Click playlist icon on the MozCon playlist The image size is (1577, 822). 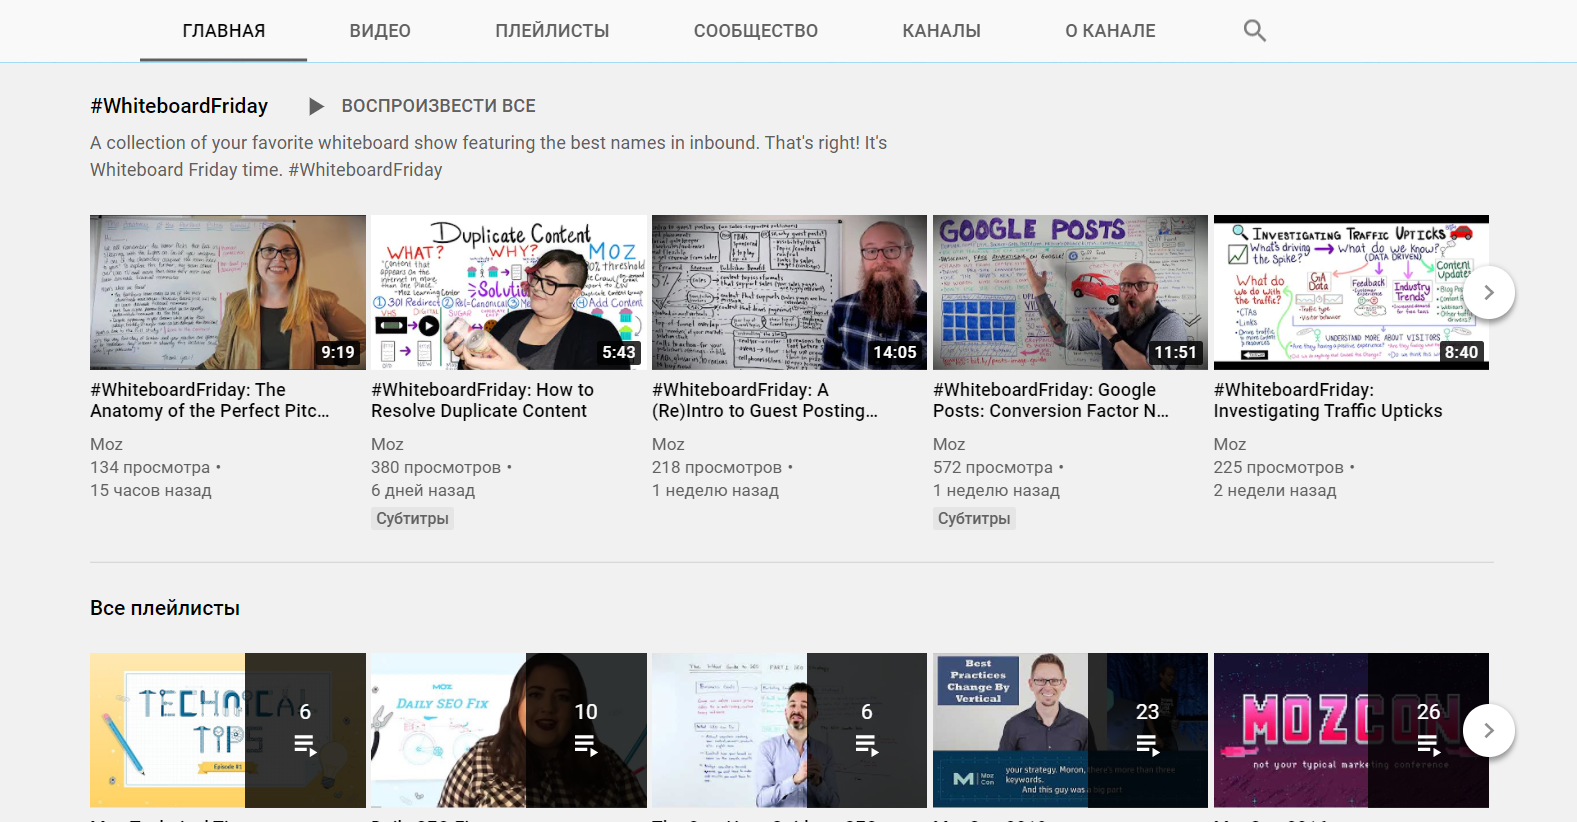(x=1428, y=745)
